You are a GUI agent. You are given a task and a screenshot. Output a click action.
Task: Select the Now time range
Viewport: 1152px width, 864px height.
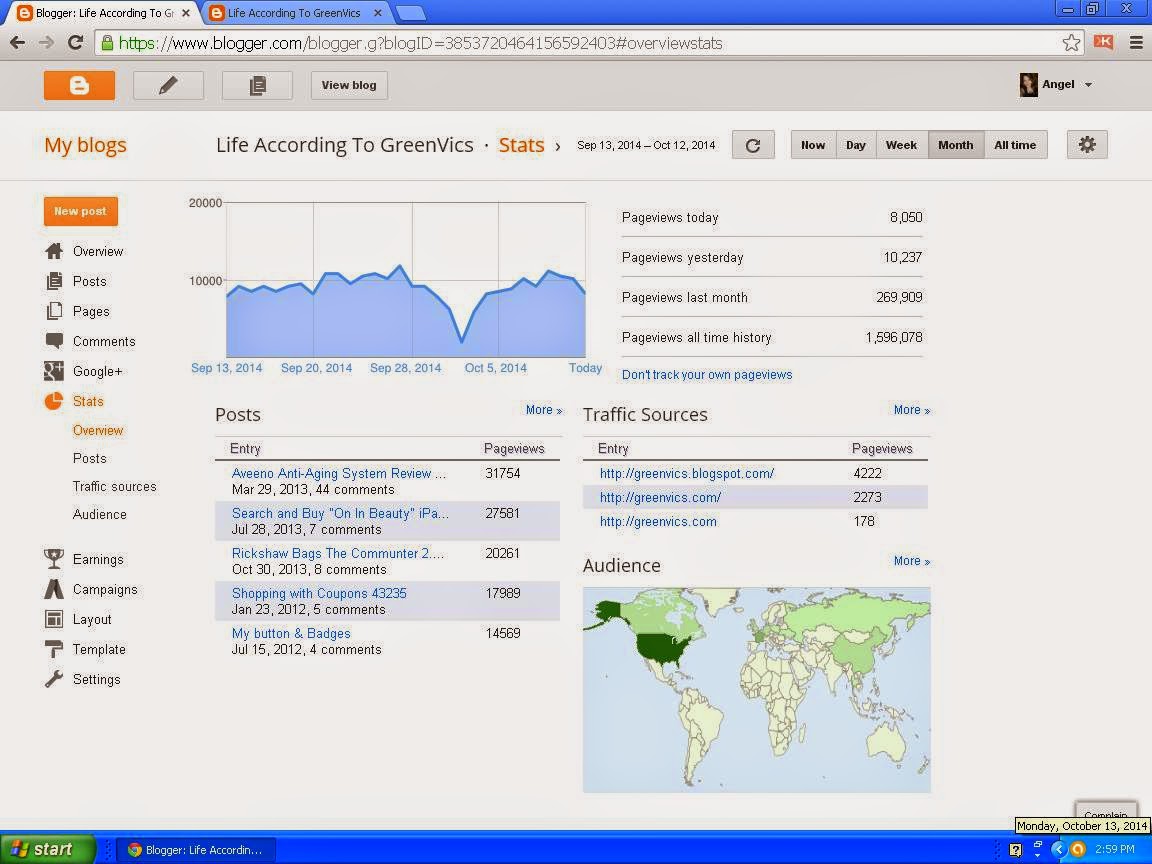coord(813,145)
